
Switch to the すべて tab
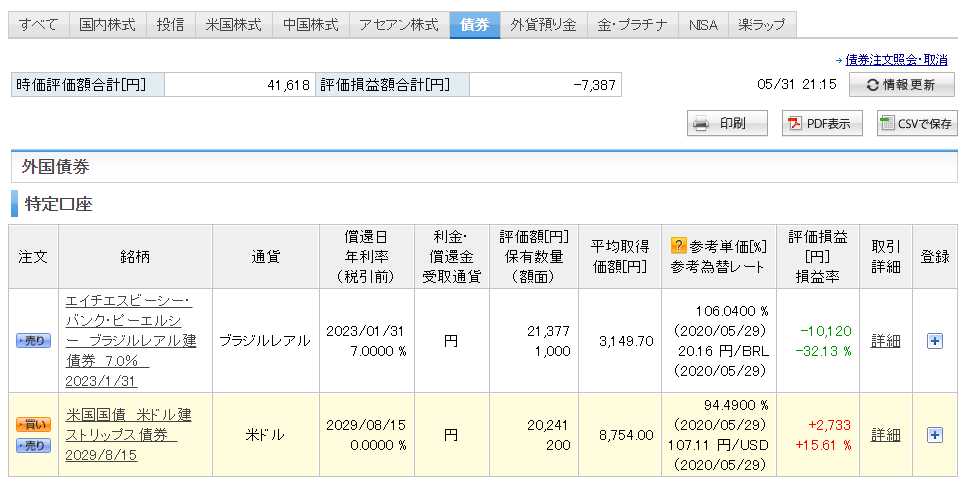coord(38,25)
